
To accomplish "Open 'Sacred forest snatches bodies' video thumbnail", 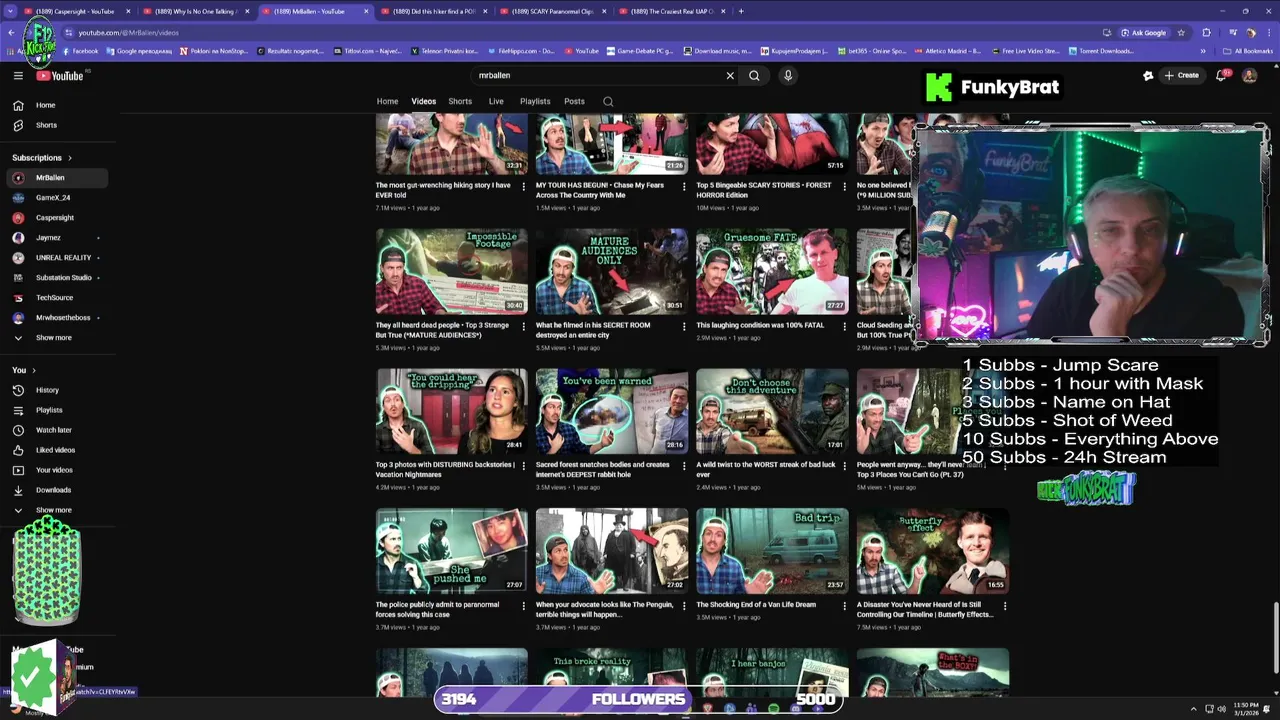I will (612, 411).
